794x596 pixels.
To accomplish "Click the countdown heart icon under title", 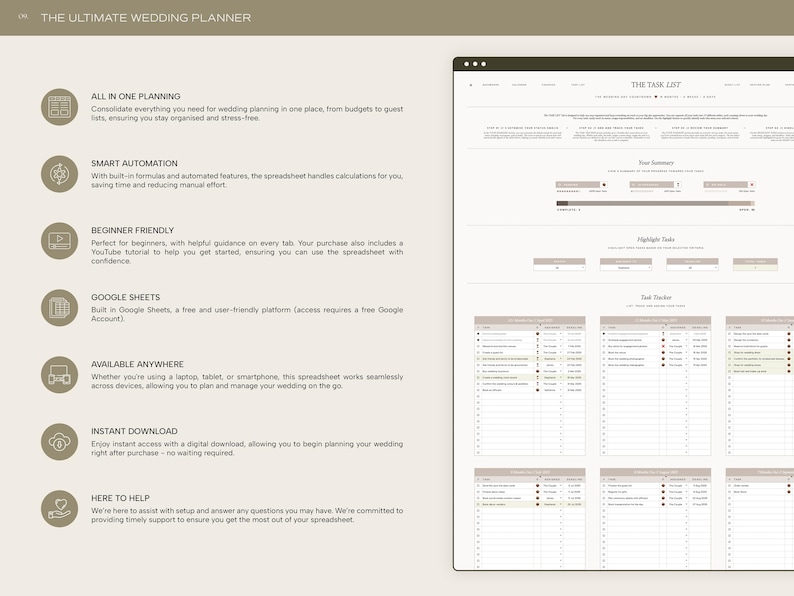I will click(x=656, y=97).
